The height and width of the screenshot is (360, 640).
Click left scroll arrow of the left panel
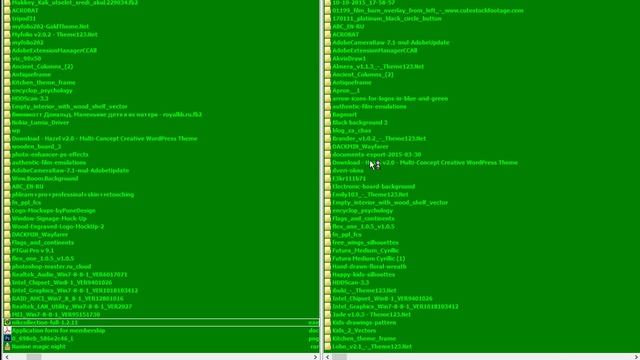pyautogui.click(x=7, y=357)
